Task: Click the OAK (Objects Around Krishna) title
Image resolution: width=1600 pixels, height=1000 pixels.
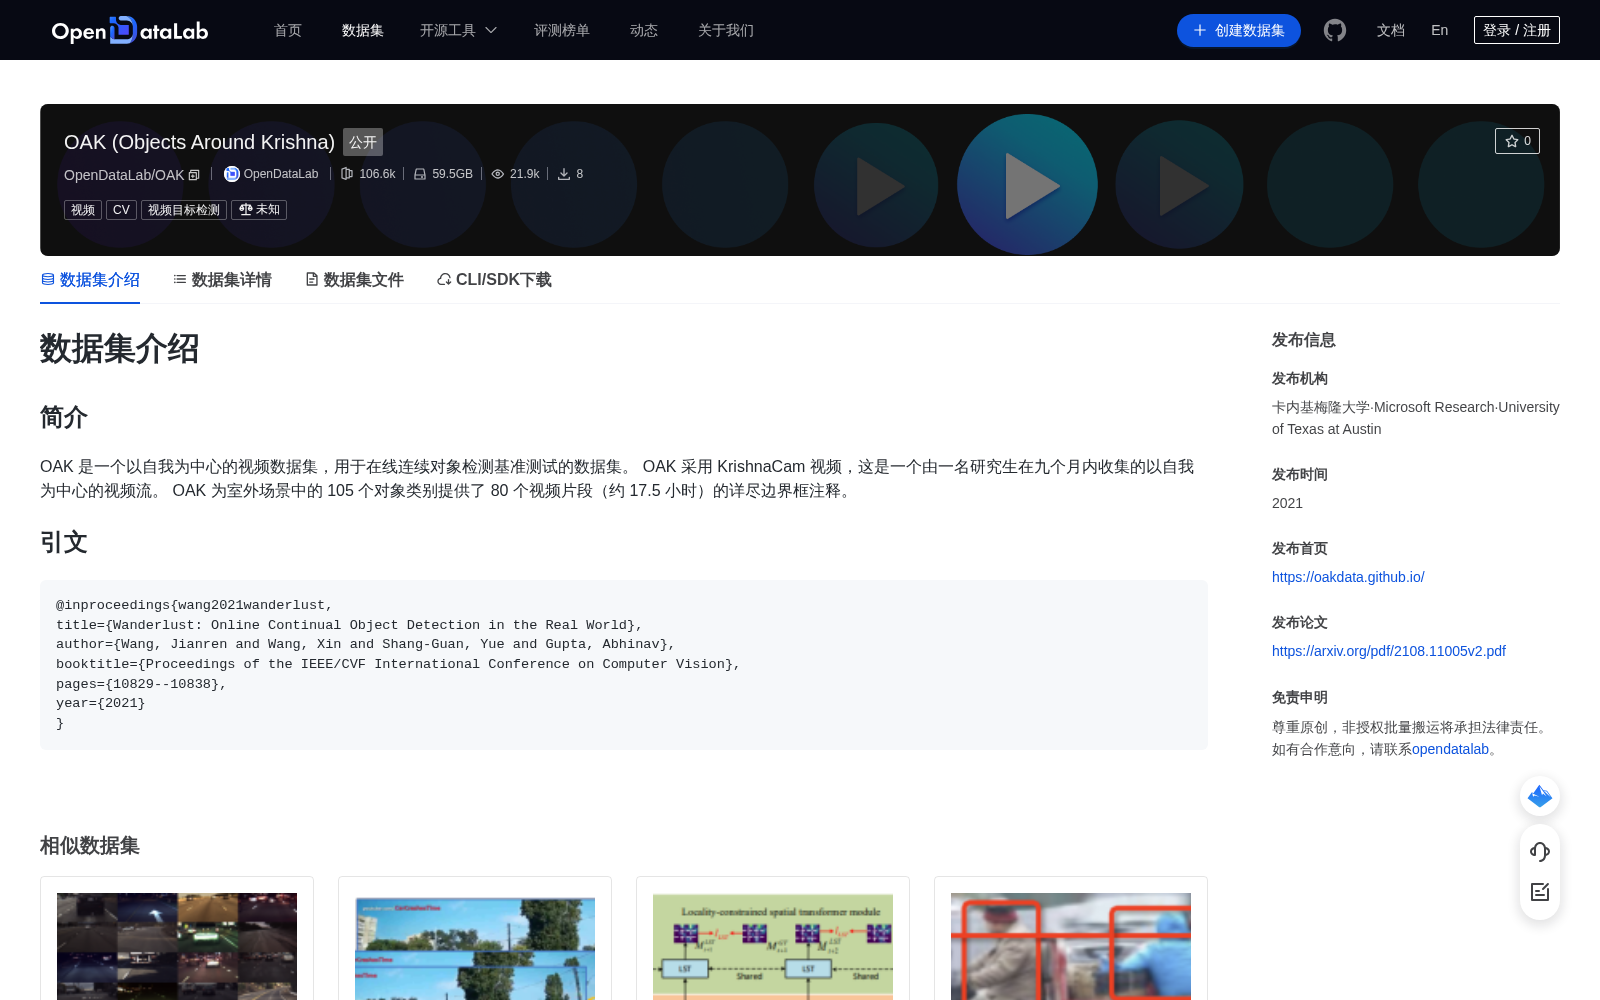Action: (x=199, y=142)
